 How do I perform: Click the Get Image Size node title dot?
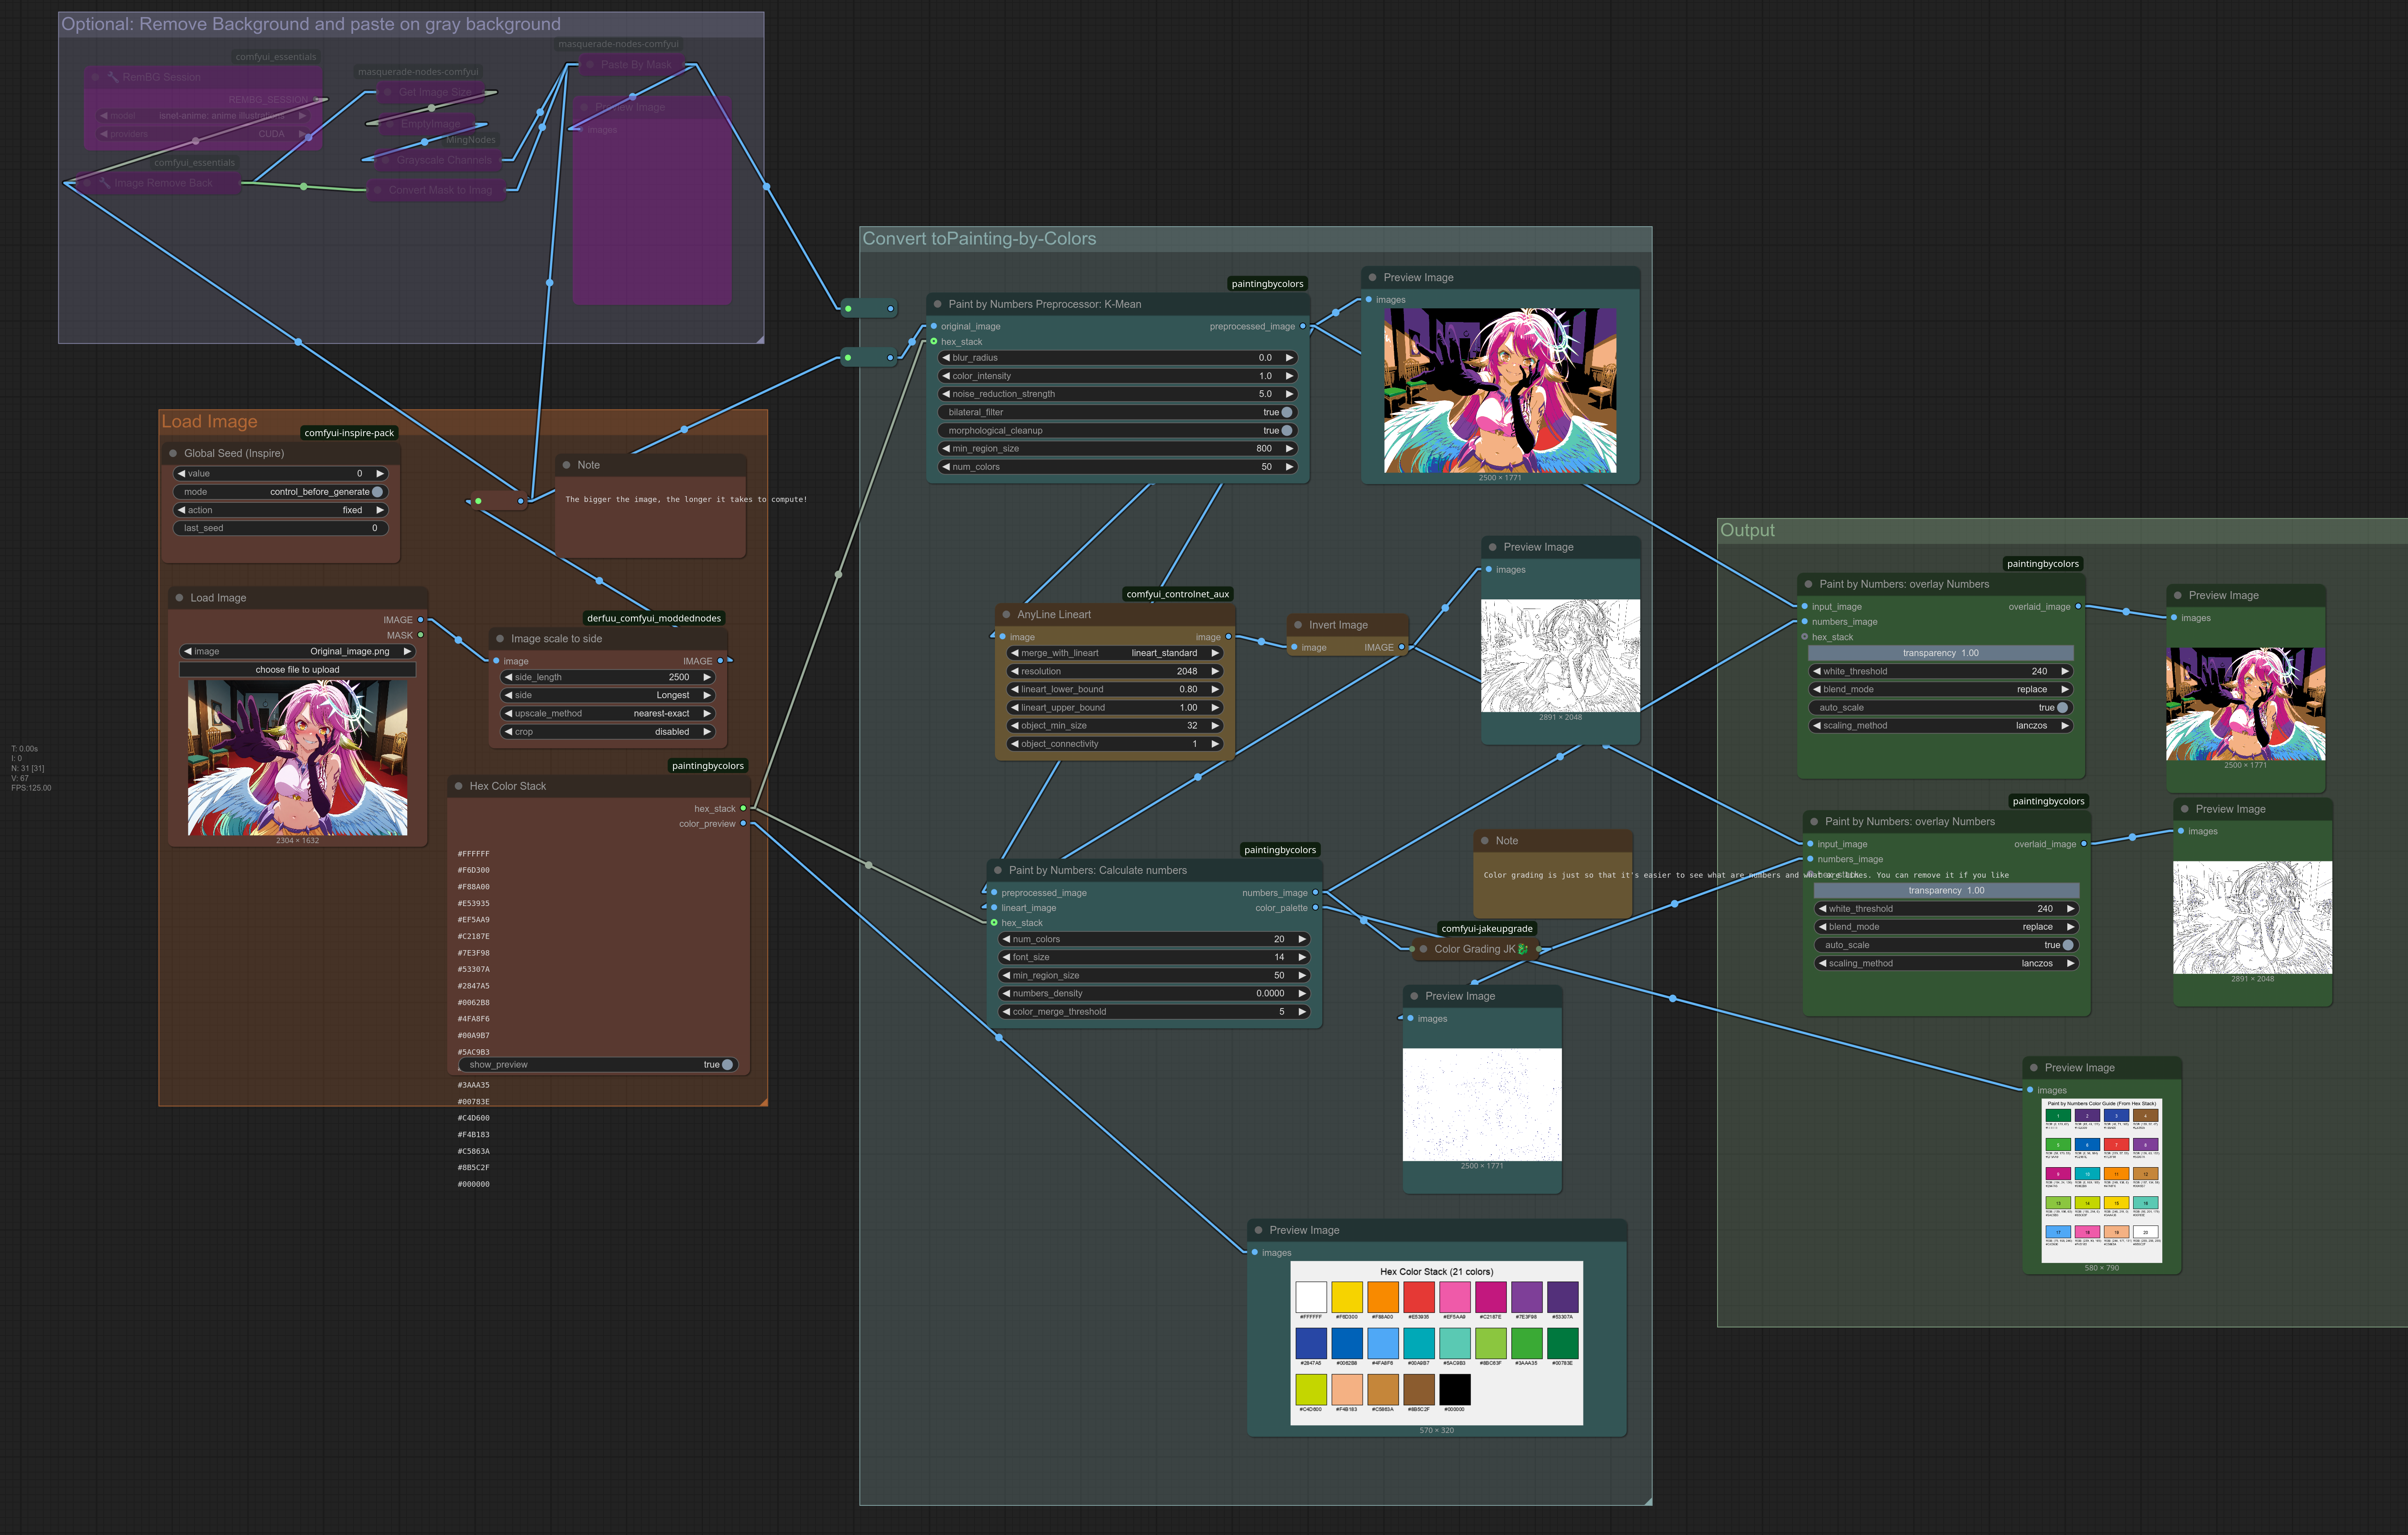coord(388,92)
